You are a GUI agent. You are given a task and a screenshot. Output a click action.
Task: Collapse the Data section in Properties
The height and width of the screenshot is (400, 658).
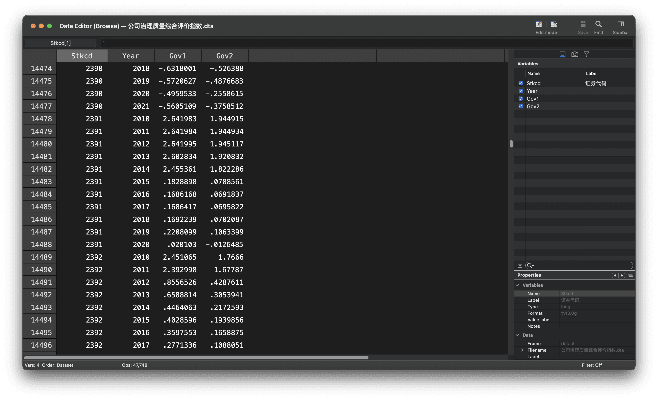[x=518, y=334]
